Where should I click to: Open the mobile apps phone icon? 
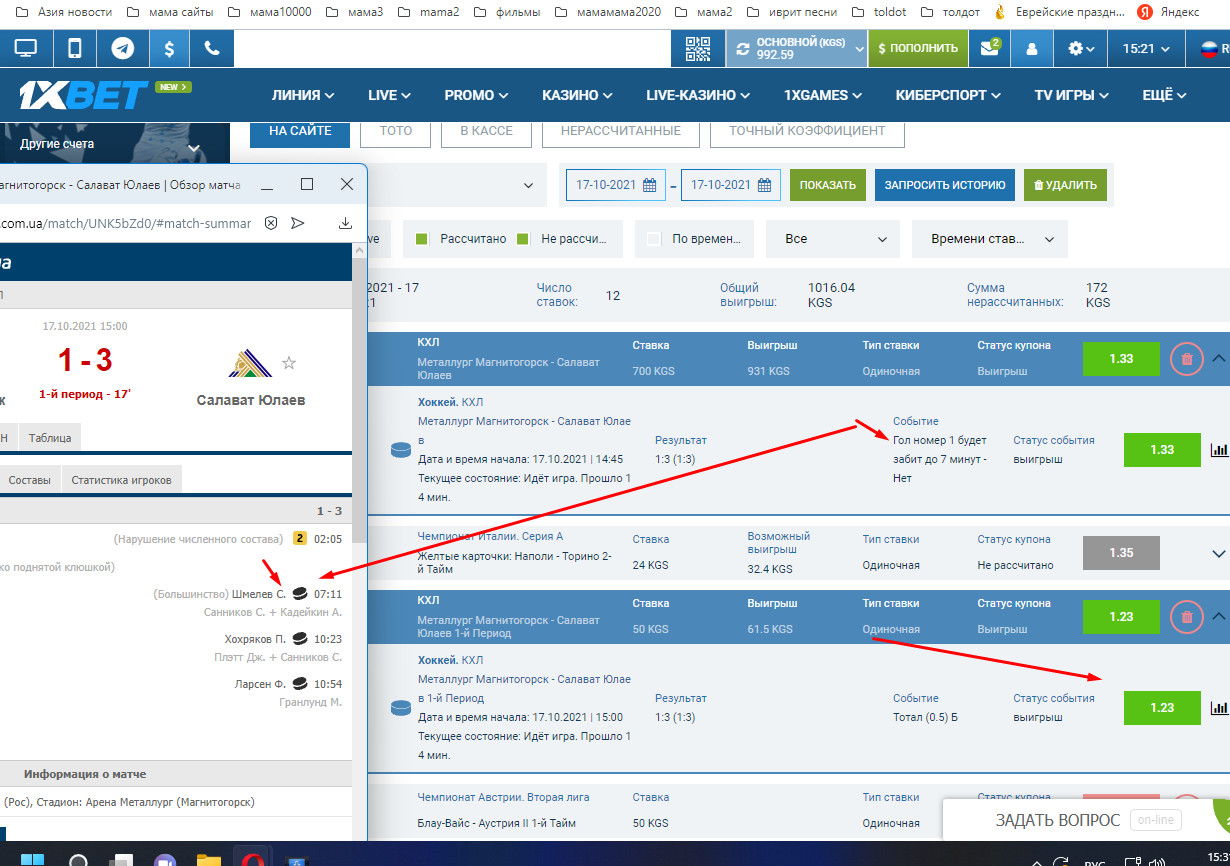click(75, 48)
